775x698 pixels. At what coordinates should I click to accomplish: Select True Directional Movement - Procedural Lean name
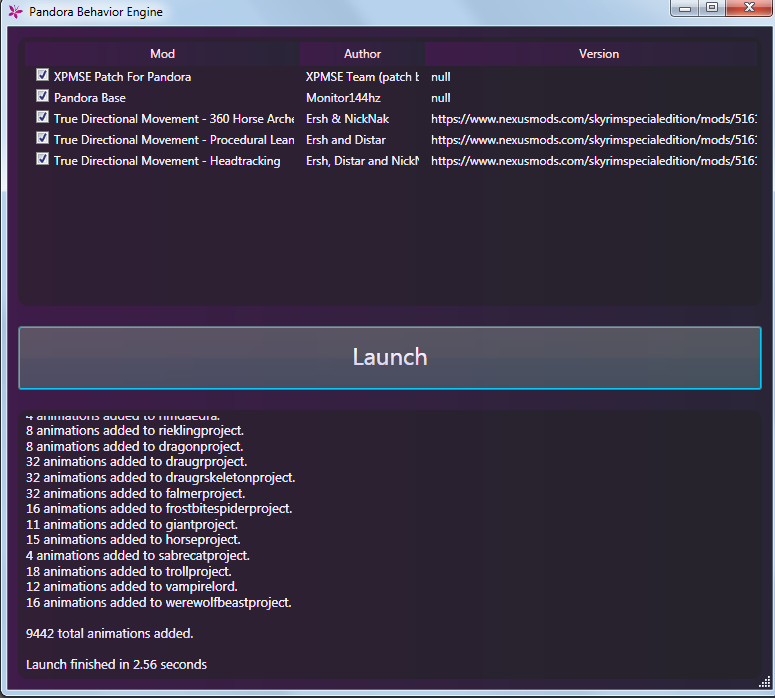click(x=174, y=140)
